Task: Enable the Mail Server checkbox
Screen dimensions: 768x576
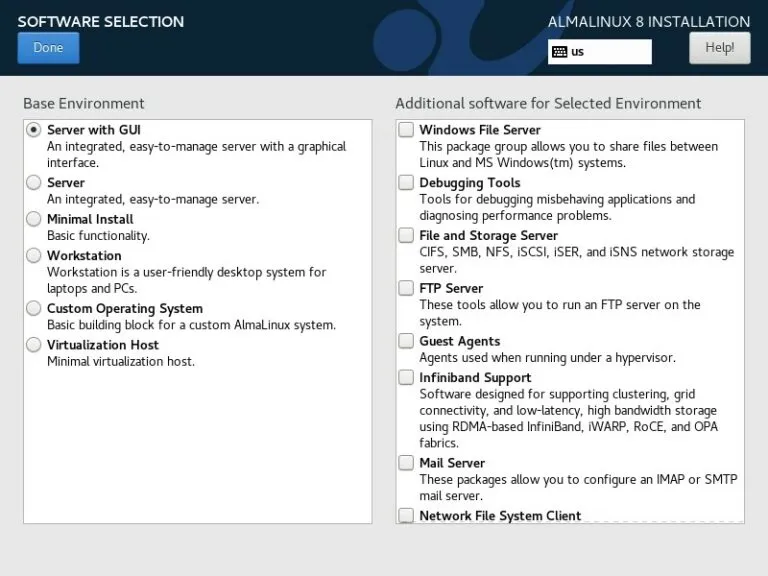Action: point(406,463)
